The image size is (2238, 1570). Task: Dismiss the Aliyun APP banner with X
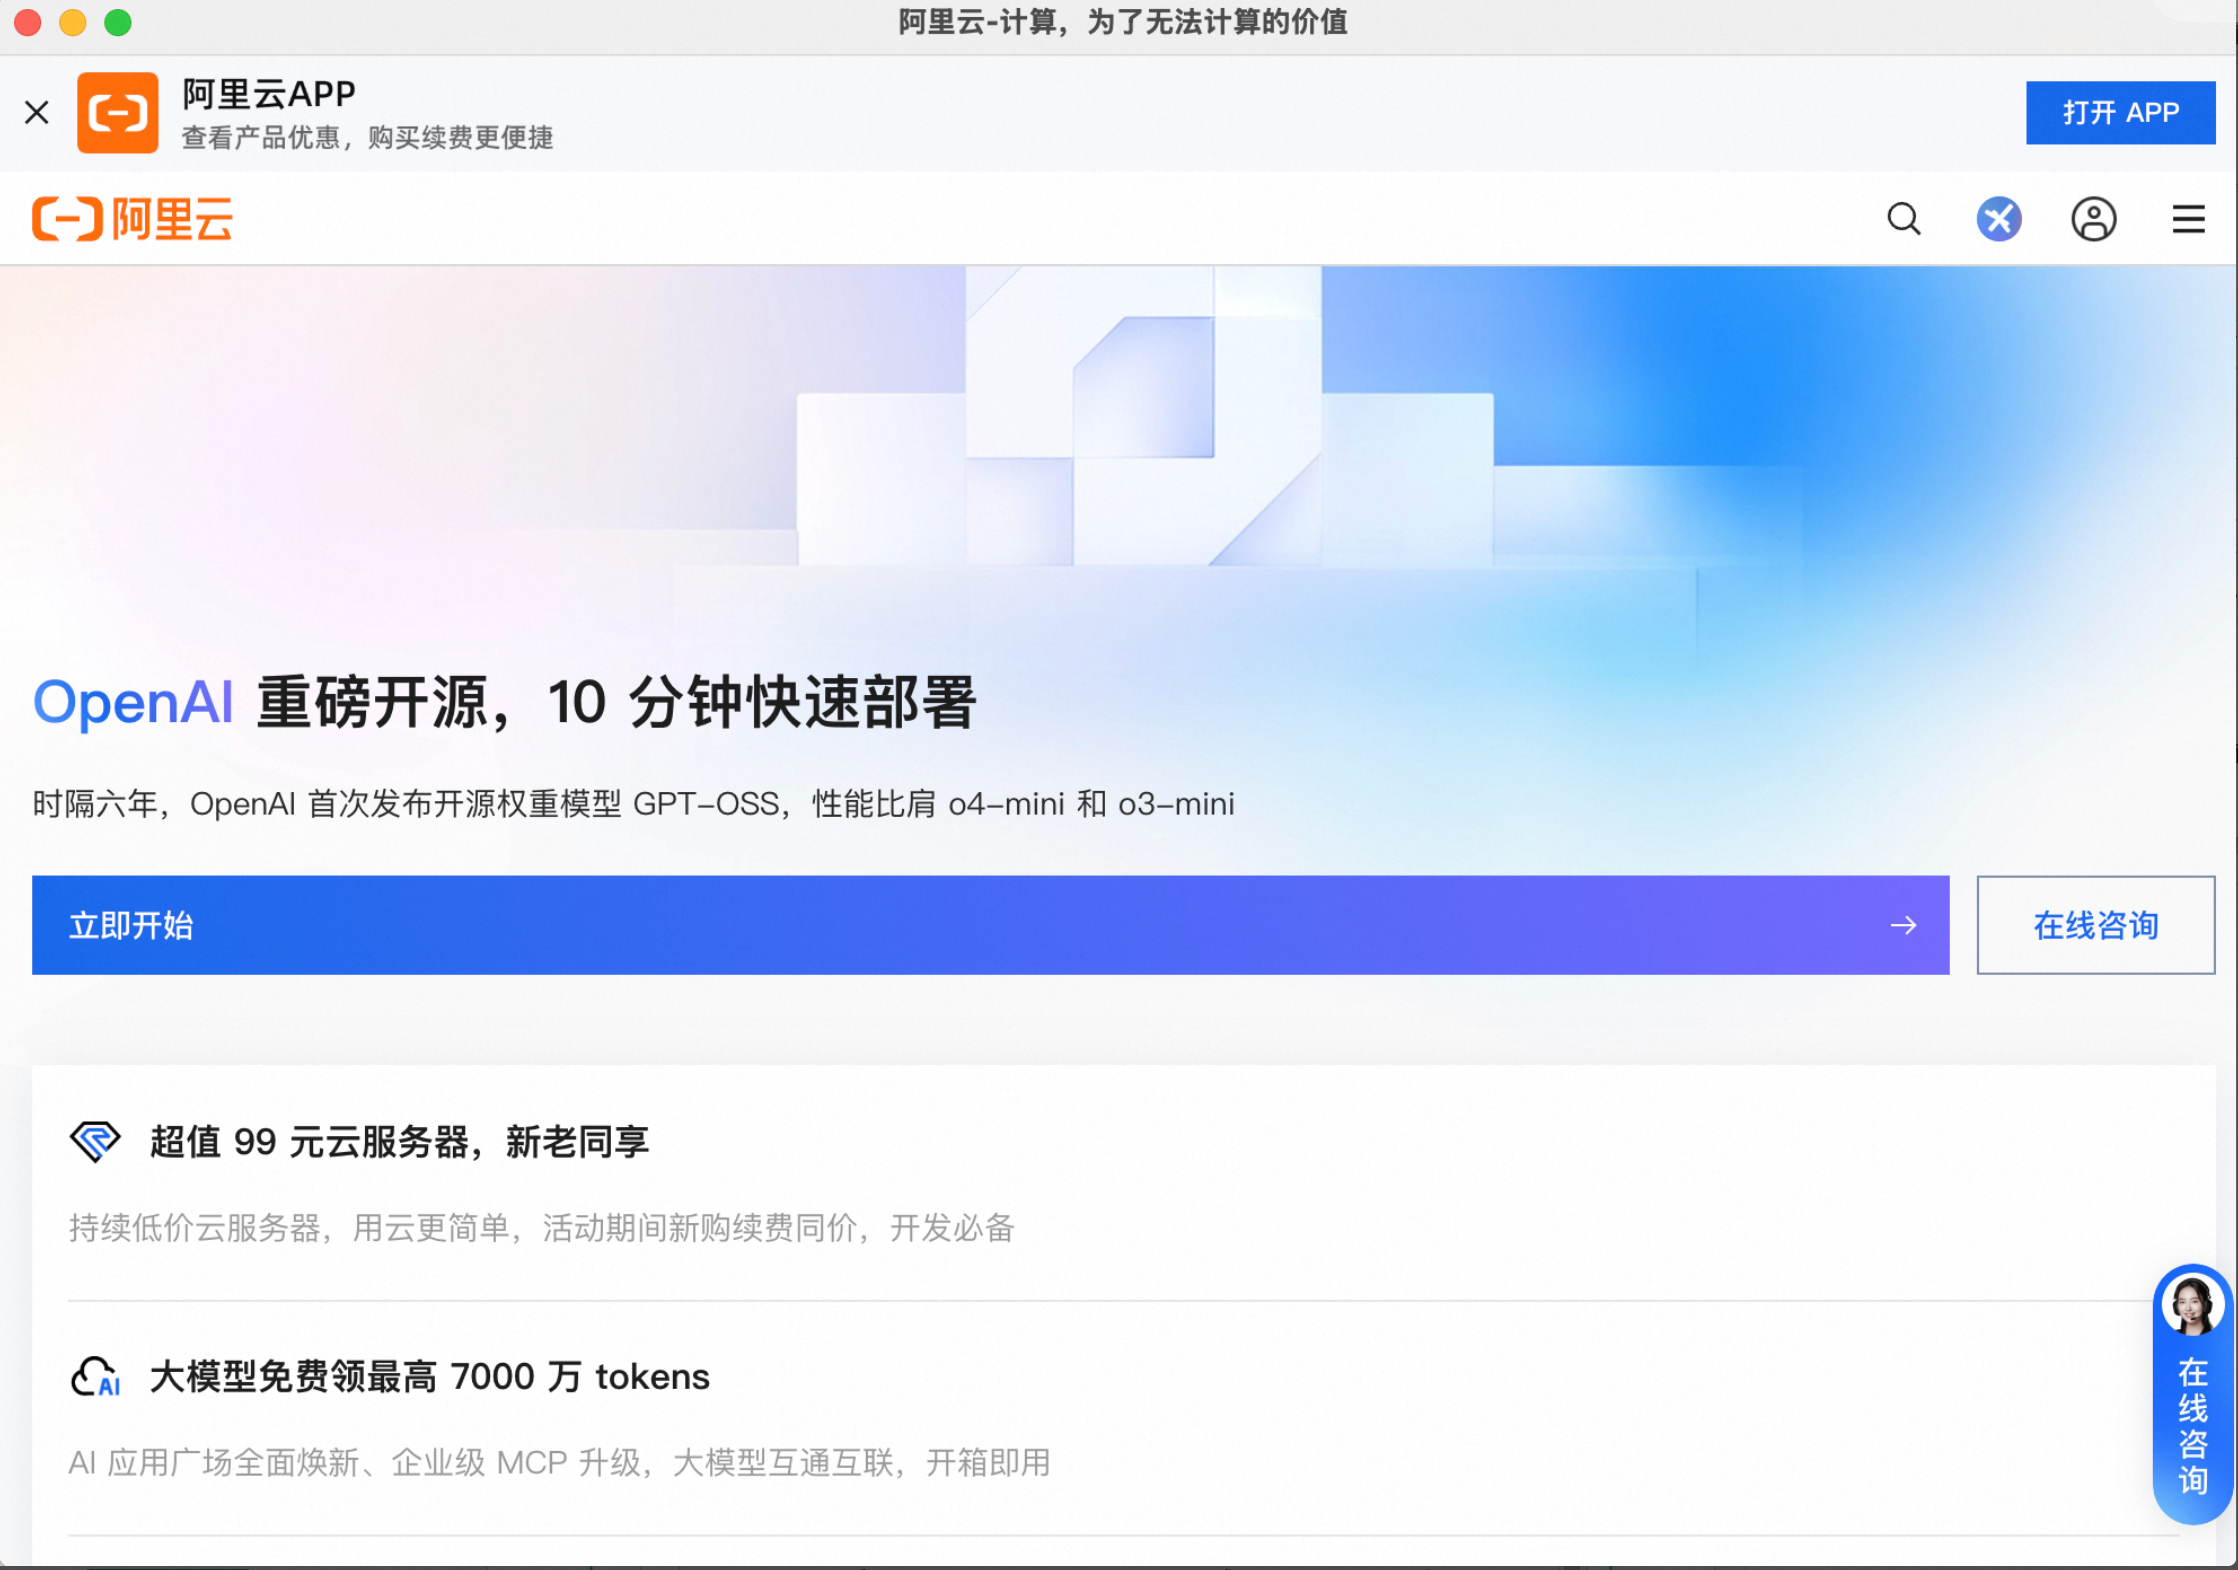[x=37, y=112]
